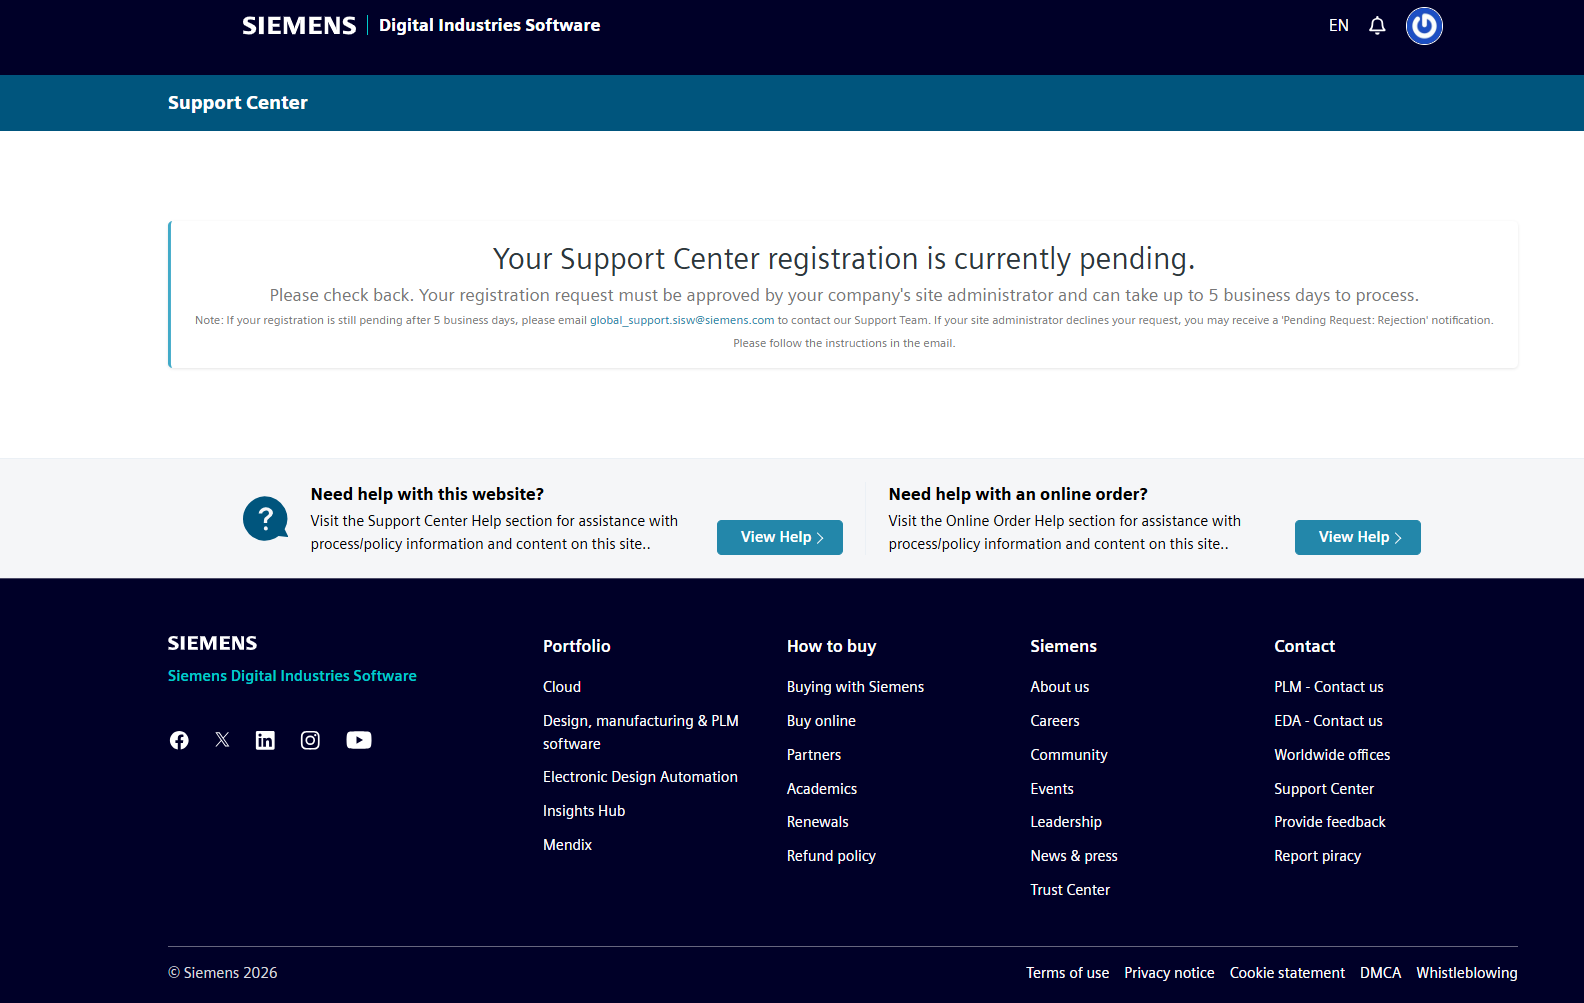Open the notifications bell icon
1584x1003 pixels.
click(x=1377, y=26)
